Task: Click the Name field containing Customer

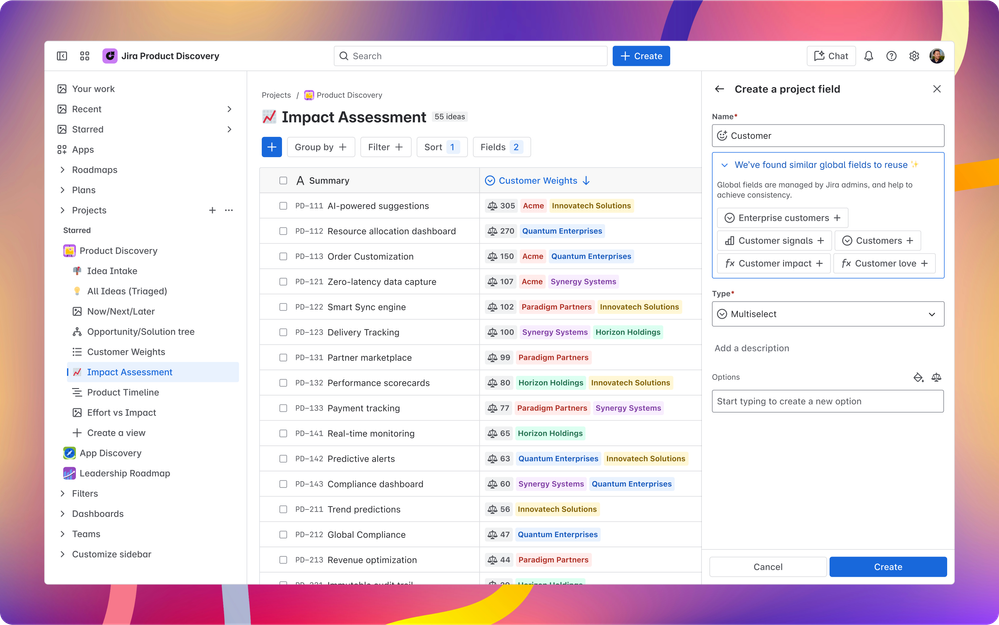Action: pos(828,136)
